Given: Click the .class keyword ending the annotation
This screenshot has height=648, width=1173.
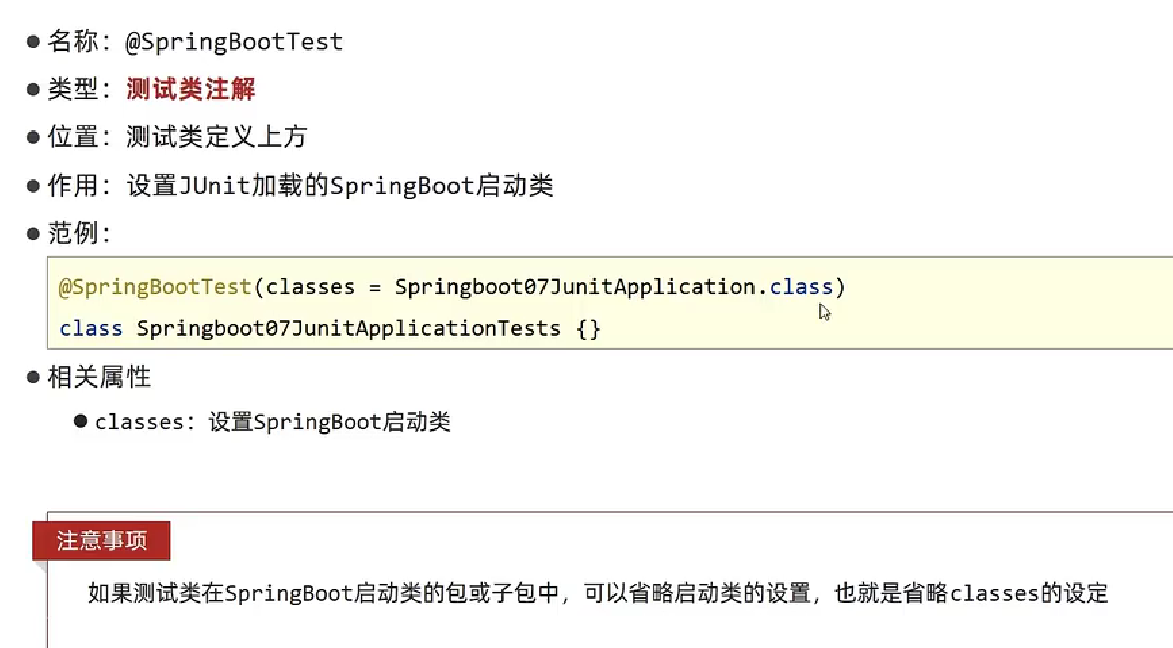Looking at the screenshot, I should pyautogui.click(x=799, y=288).
